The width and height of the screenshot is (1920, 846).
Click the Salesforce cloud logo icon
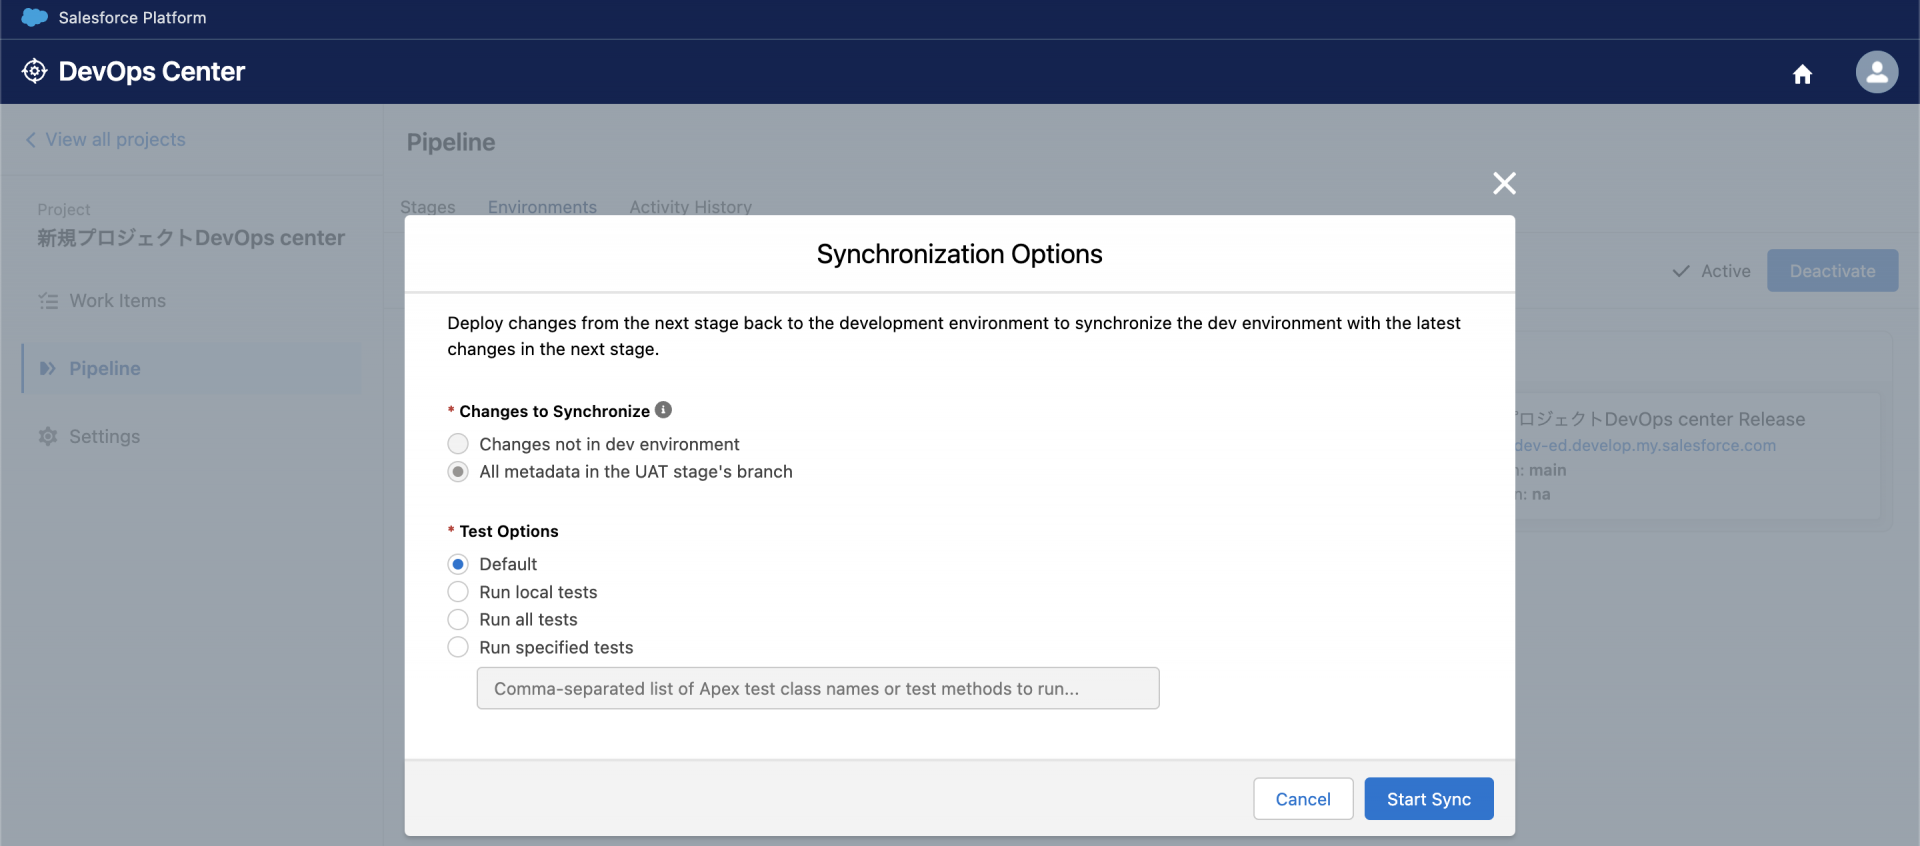pos(34,17)
